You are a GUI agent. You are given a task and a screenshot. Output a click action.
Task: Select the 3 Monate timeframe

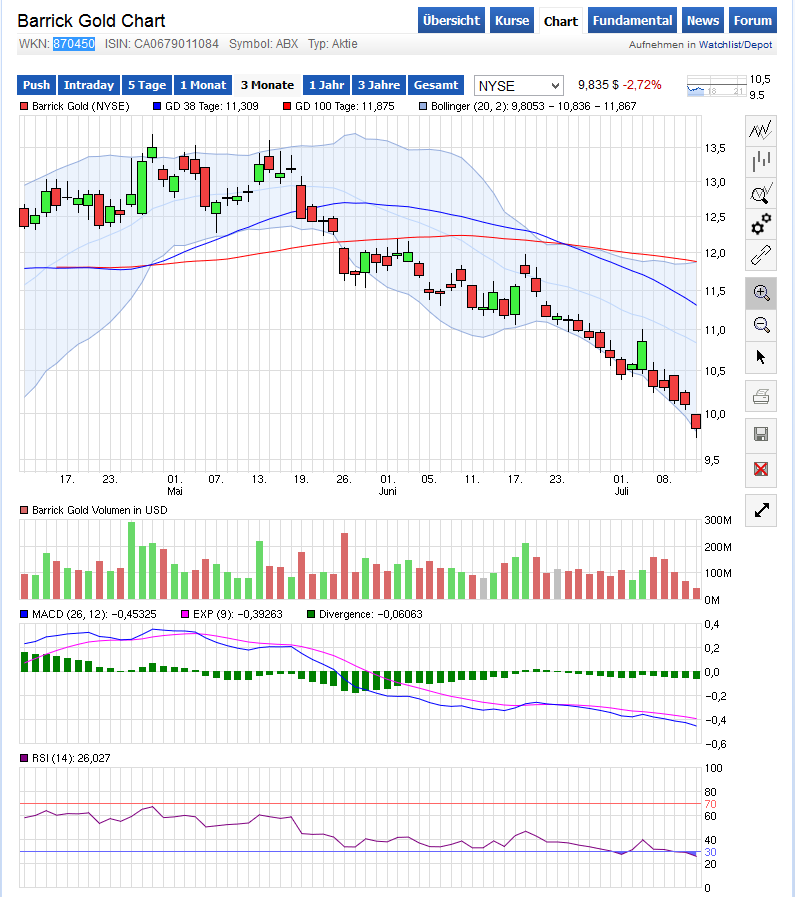[267, 85]
